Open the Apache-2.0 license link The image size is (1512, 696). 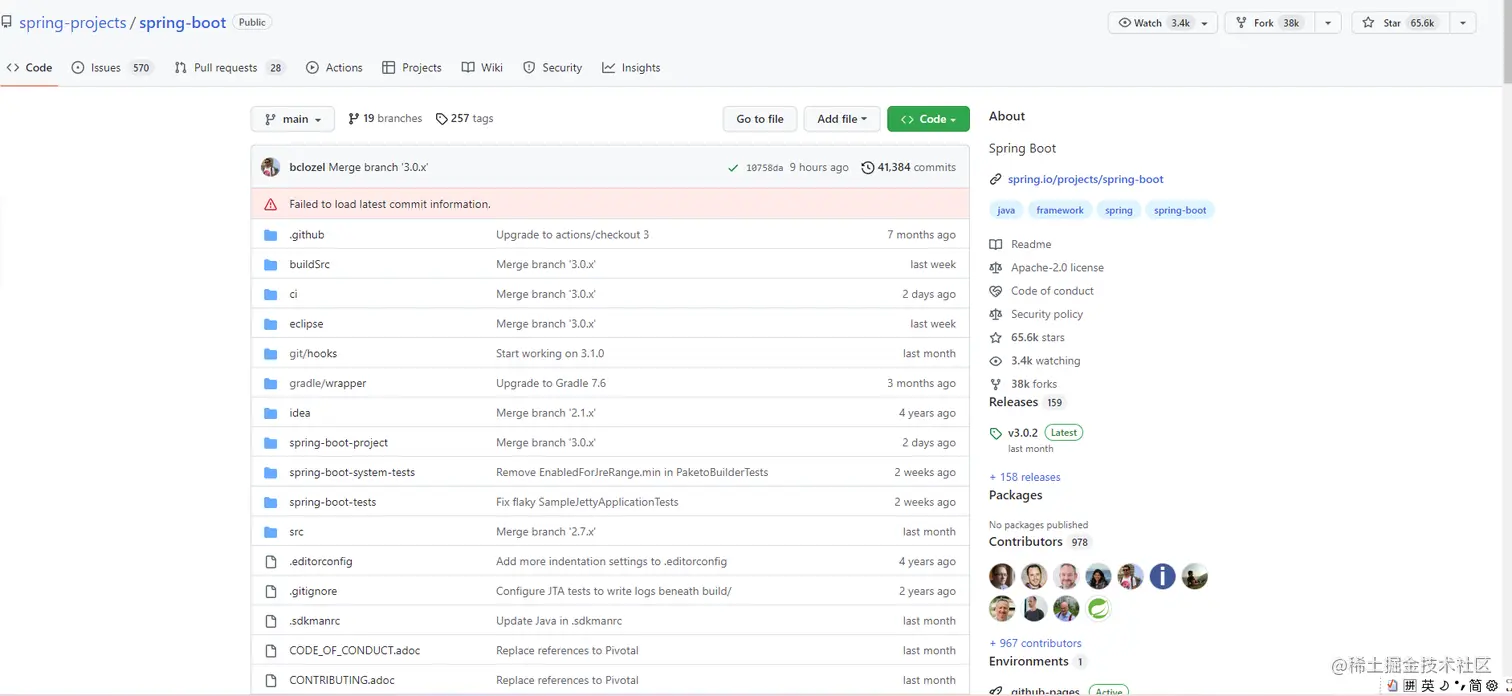1046,268
